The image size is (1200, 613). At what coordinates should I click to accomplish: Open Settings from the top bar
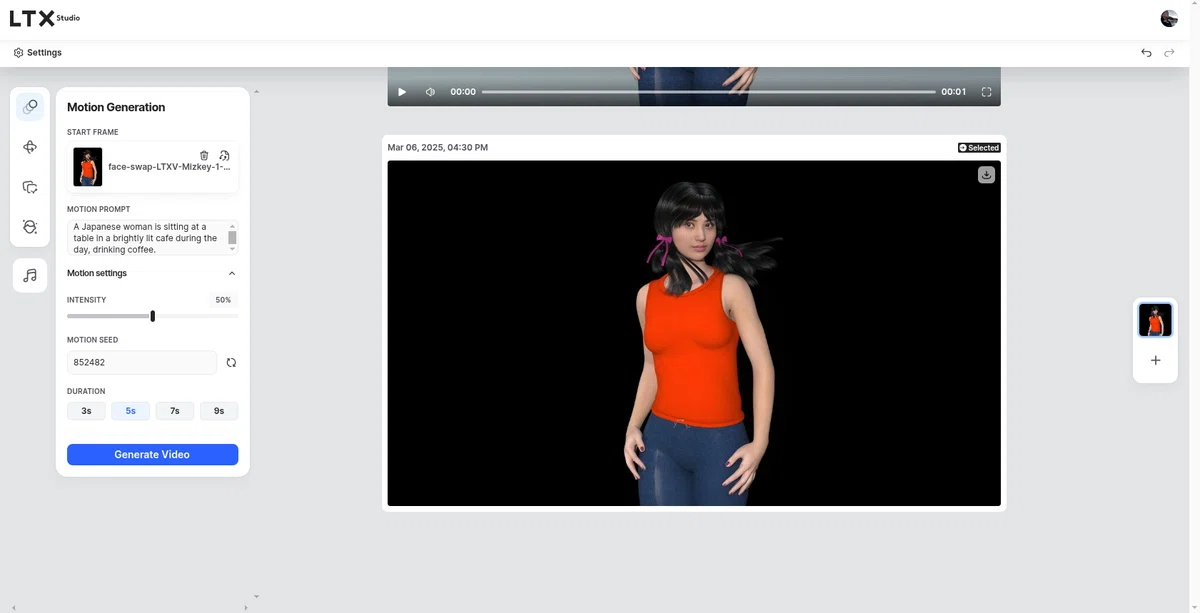pos(38,52)
